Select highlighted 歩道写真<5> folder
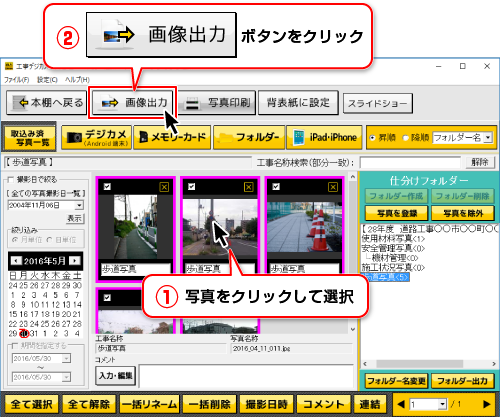The image size is (500, 417). tap(385, 277)
